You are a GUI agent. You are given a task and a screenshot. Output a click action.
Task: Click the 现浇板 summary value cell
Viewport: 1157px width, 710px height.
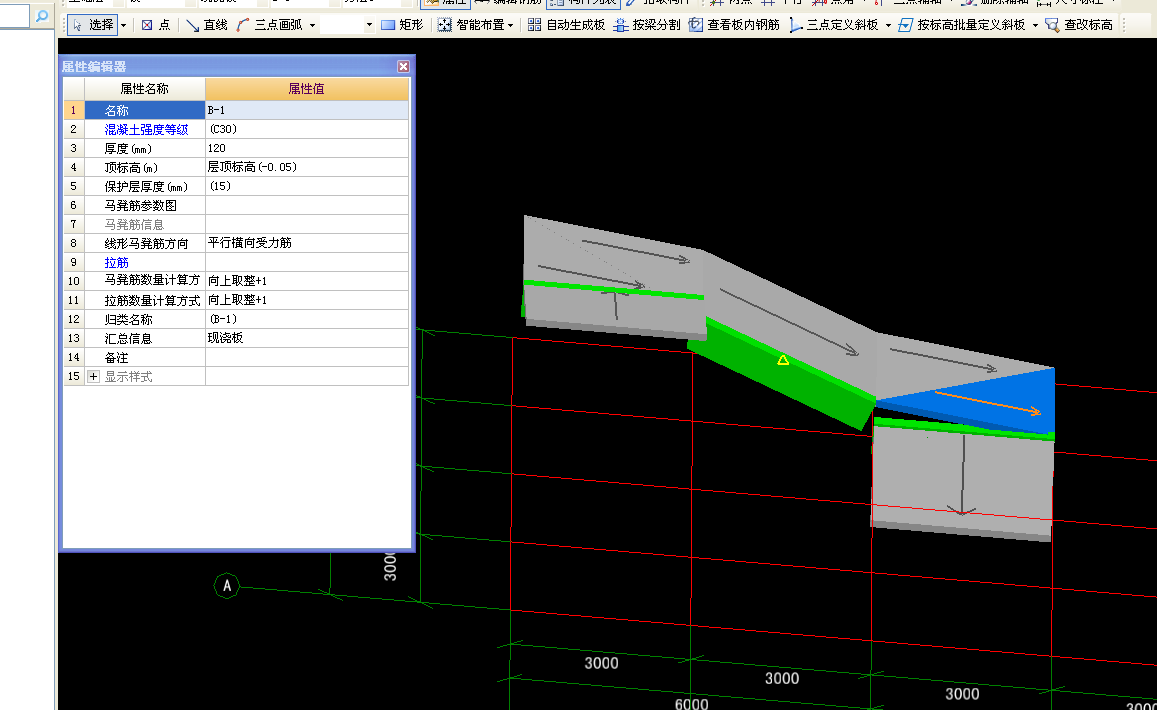(x=306, y=339)
